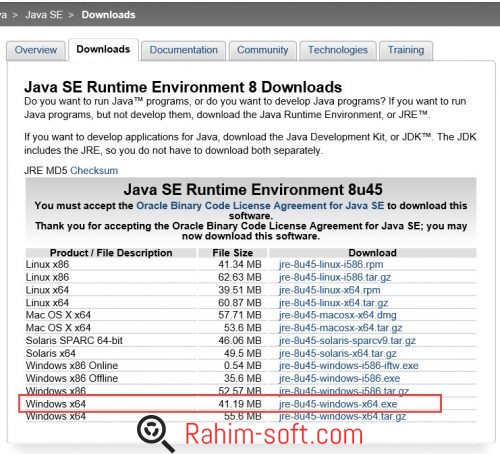Image resolution: width=500 pixels, height=454 pixels.
Task: Select the Downloads tab
Action: coord(103,49)
